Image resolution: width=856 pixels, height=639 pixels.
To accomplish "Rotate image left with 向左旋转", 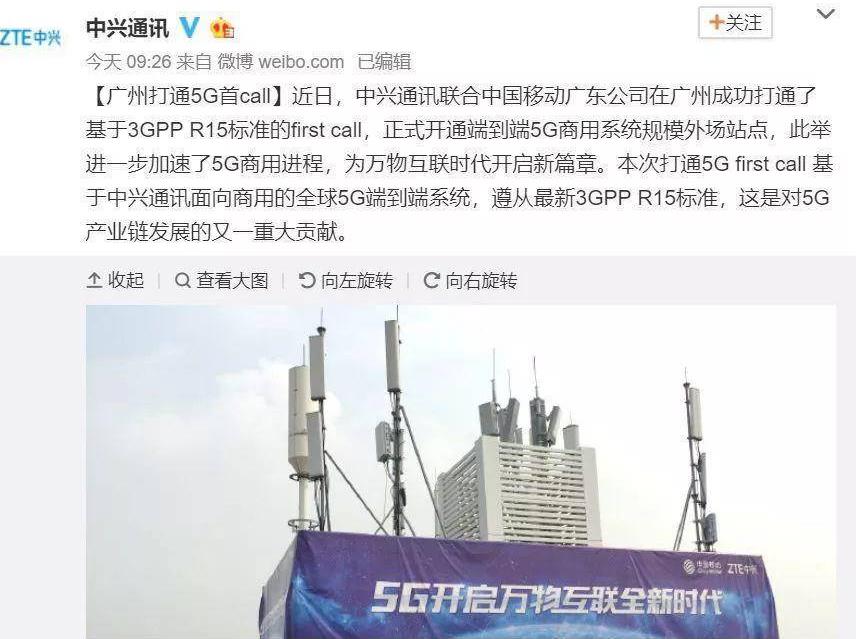I will (x=346, y=280).
